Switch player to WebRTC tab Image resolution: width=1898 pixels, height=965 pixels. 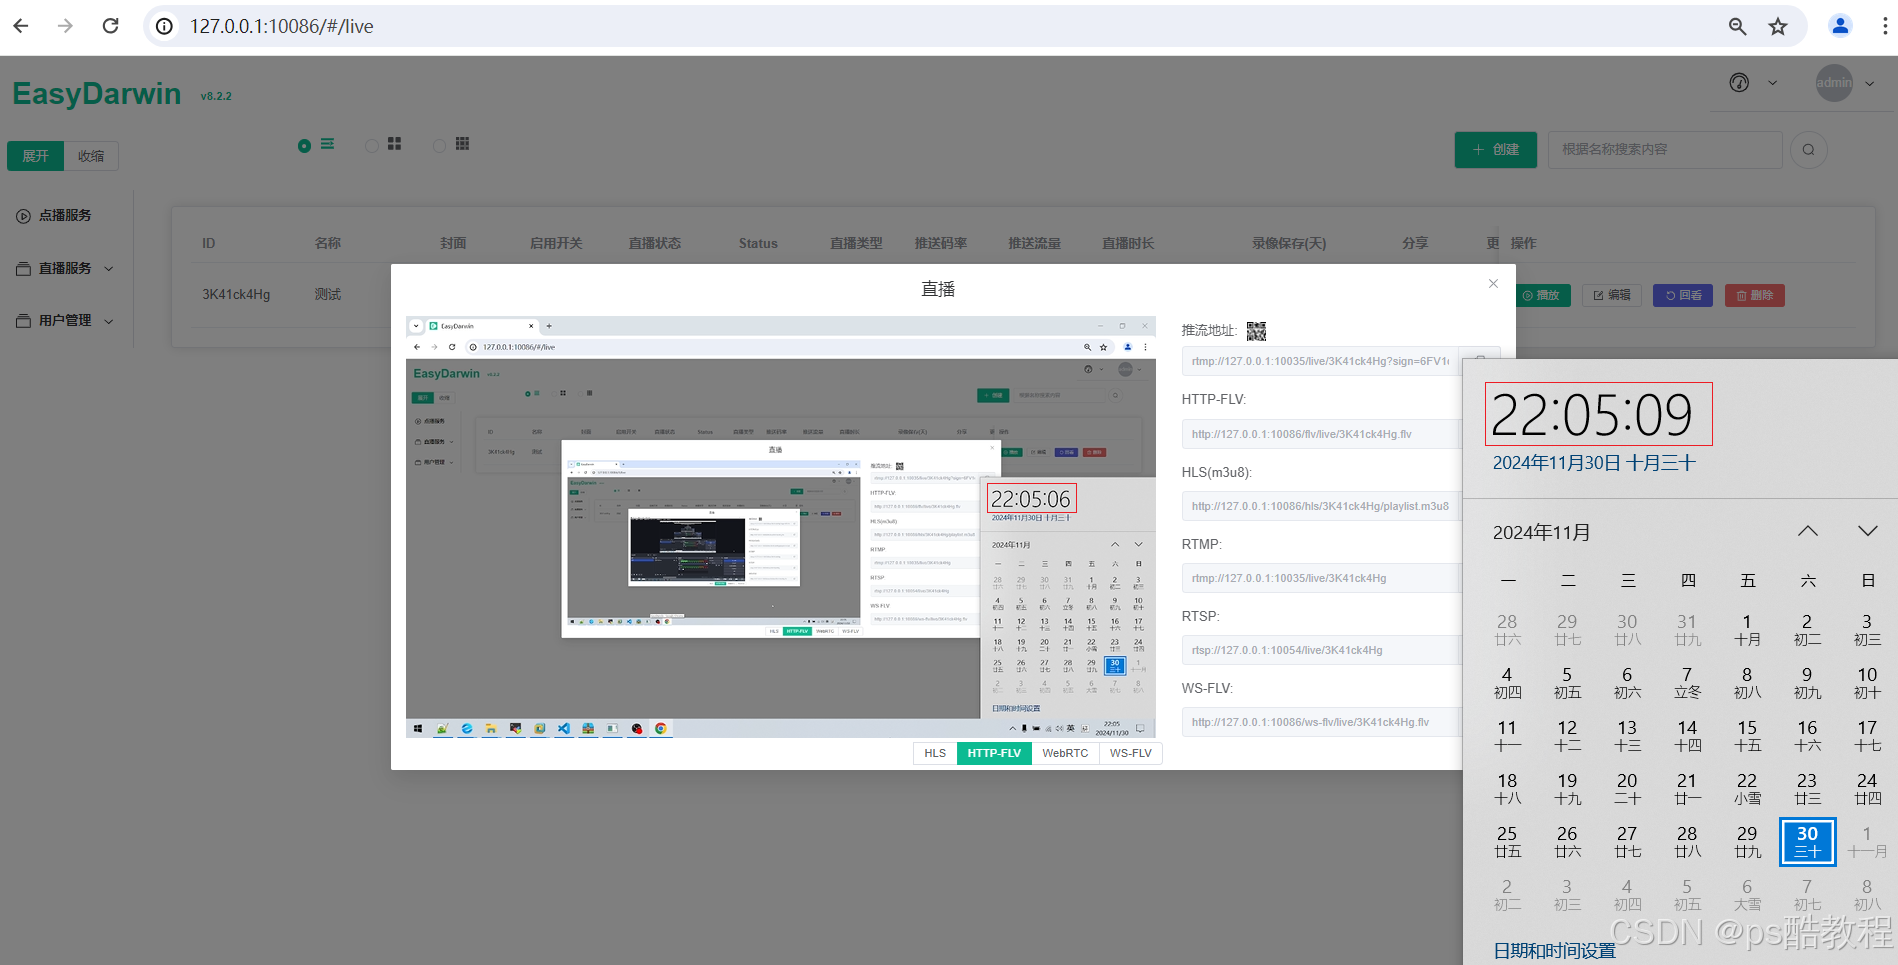point(1065,753)
